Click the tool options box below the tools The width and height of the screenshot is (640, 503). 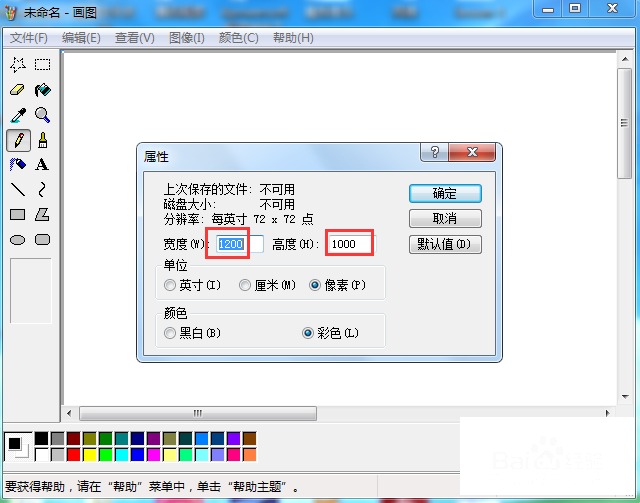click(31, 291)
